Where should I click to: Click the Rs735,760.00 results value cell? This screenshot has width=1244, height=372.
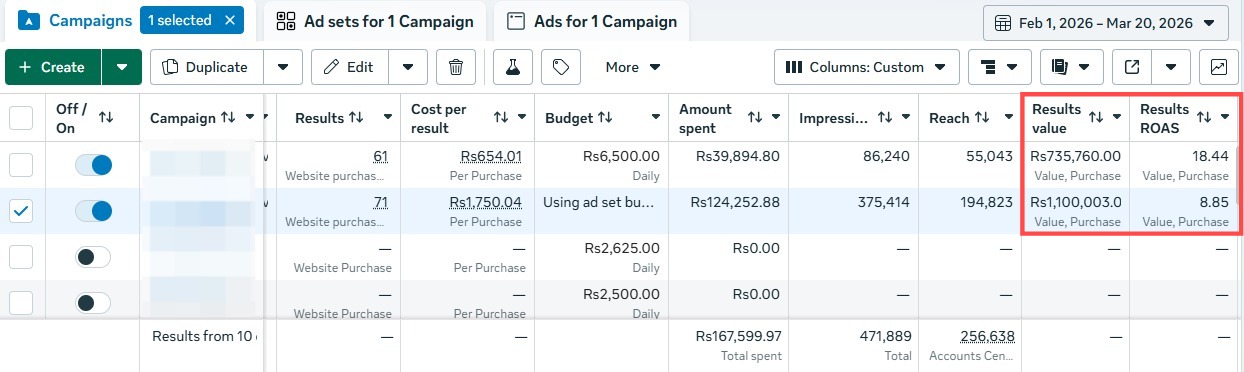click(x=1075, y=156)
